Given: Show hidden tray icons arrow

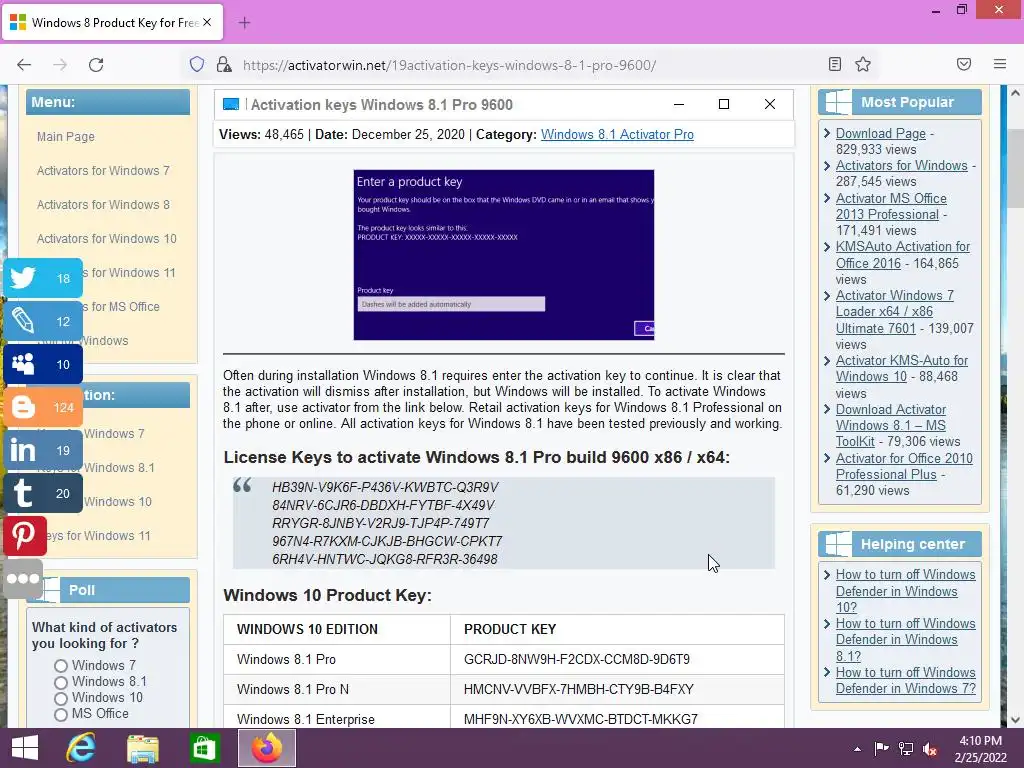Looking at the screenshot, I should click(x=857, y=749).
